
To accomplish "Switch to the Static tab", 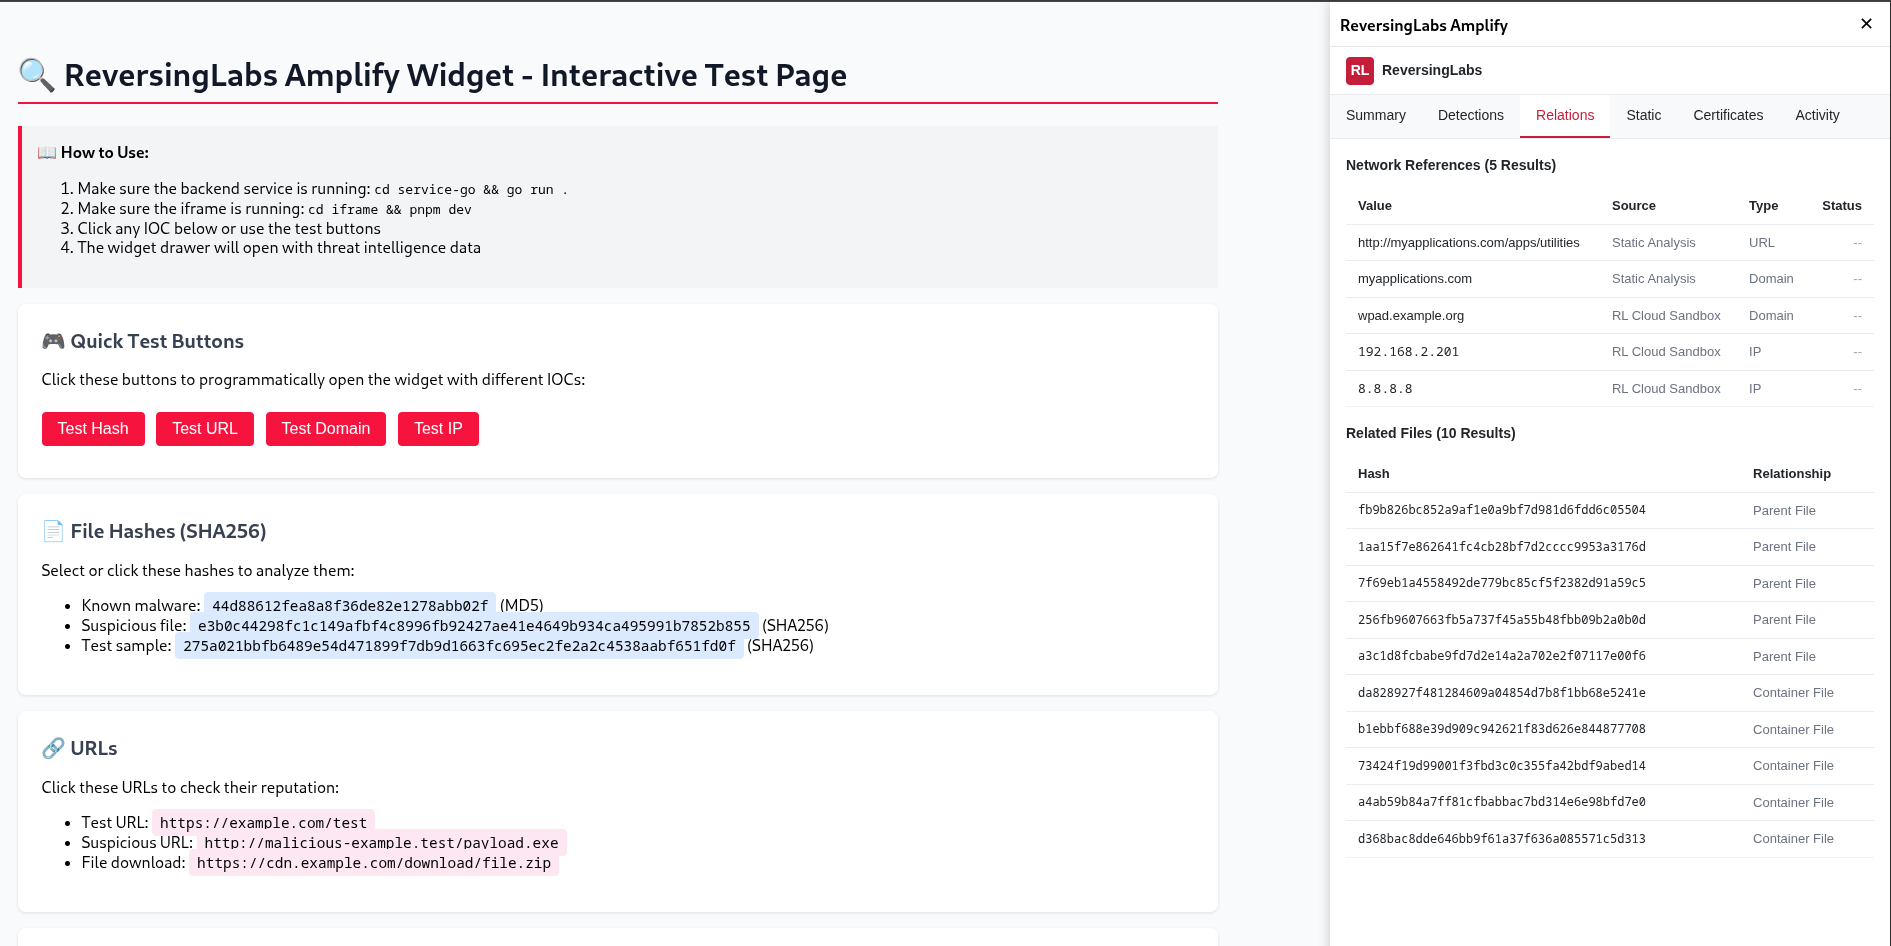I will (x=1643, y=115).
